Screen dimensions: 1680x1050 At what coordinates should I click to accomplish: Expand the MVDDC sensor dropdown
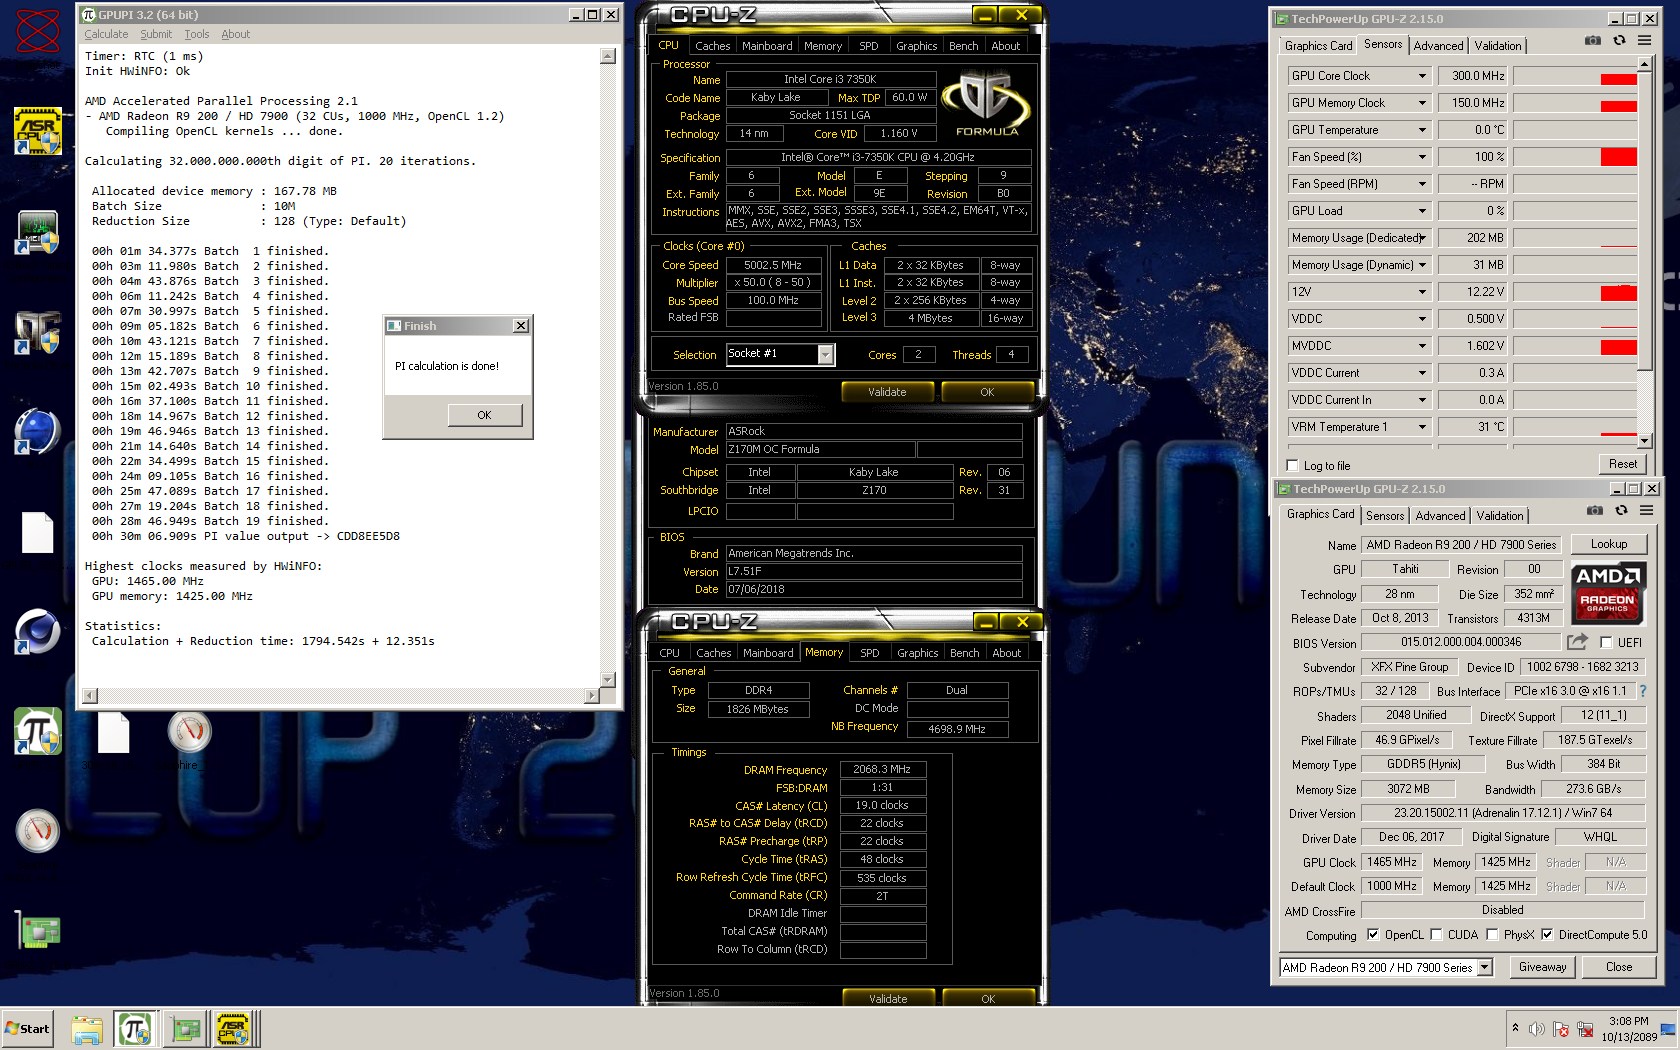pos(1422,346)
